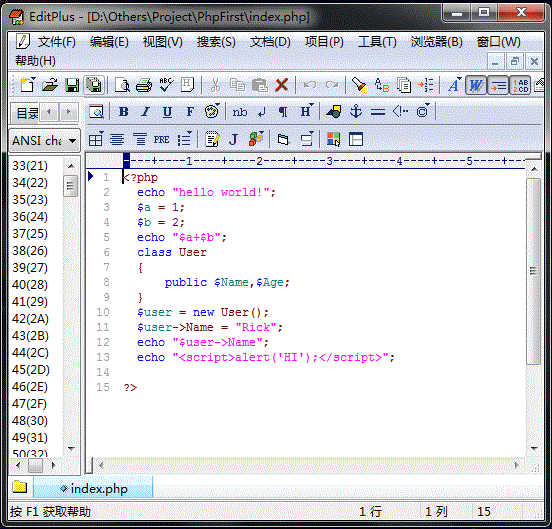This screenshot has width=552, height=529.
Task: Click the Find flashlight icon
Action: (359, 85)
